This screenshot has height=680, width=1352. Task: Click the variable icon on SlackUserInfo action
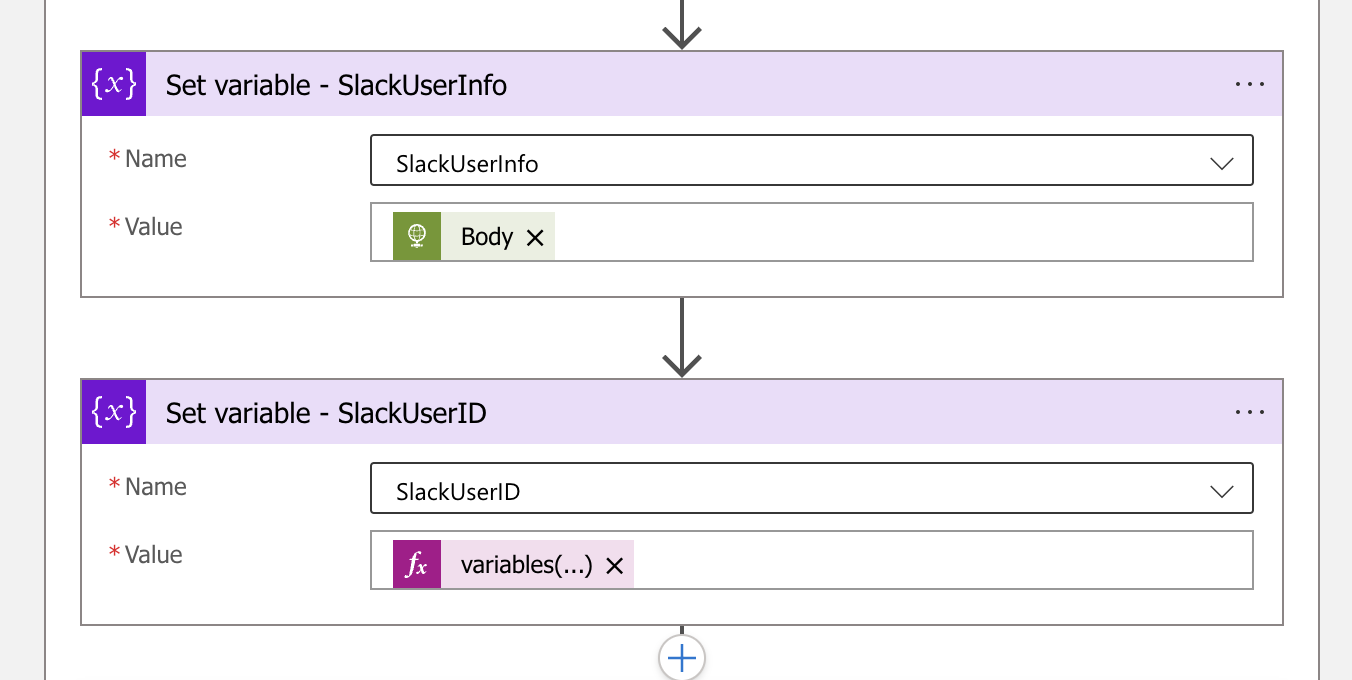click(114, 85)
